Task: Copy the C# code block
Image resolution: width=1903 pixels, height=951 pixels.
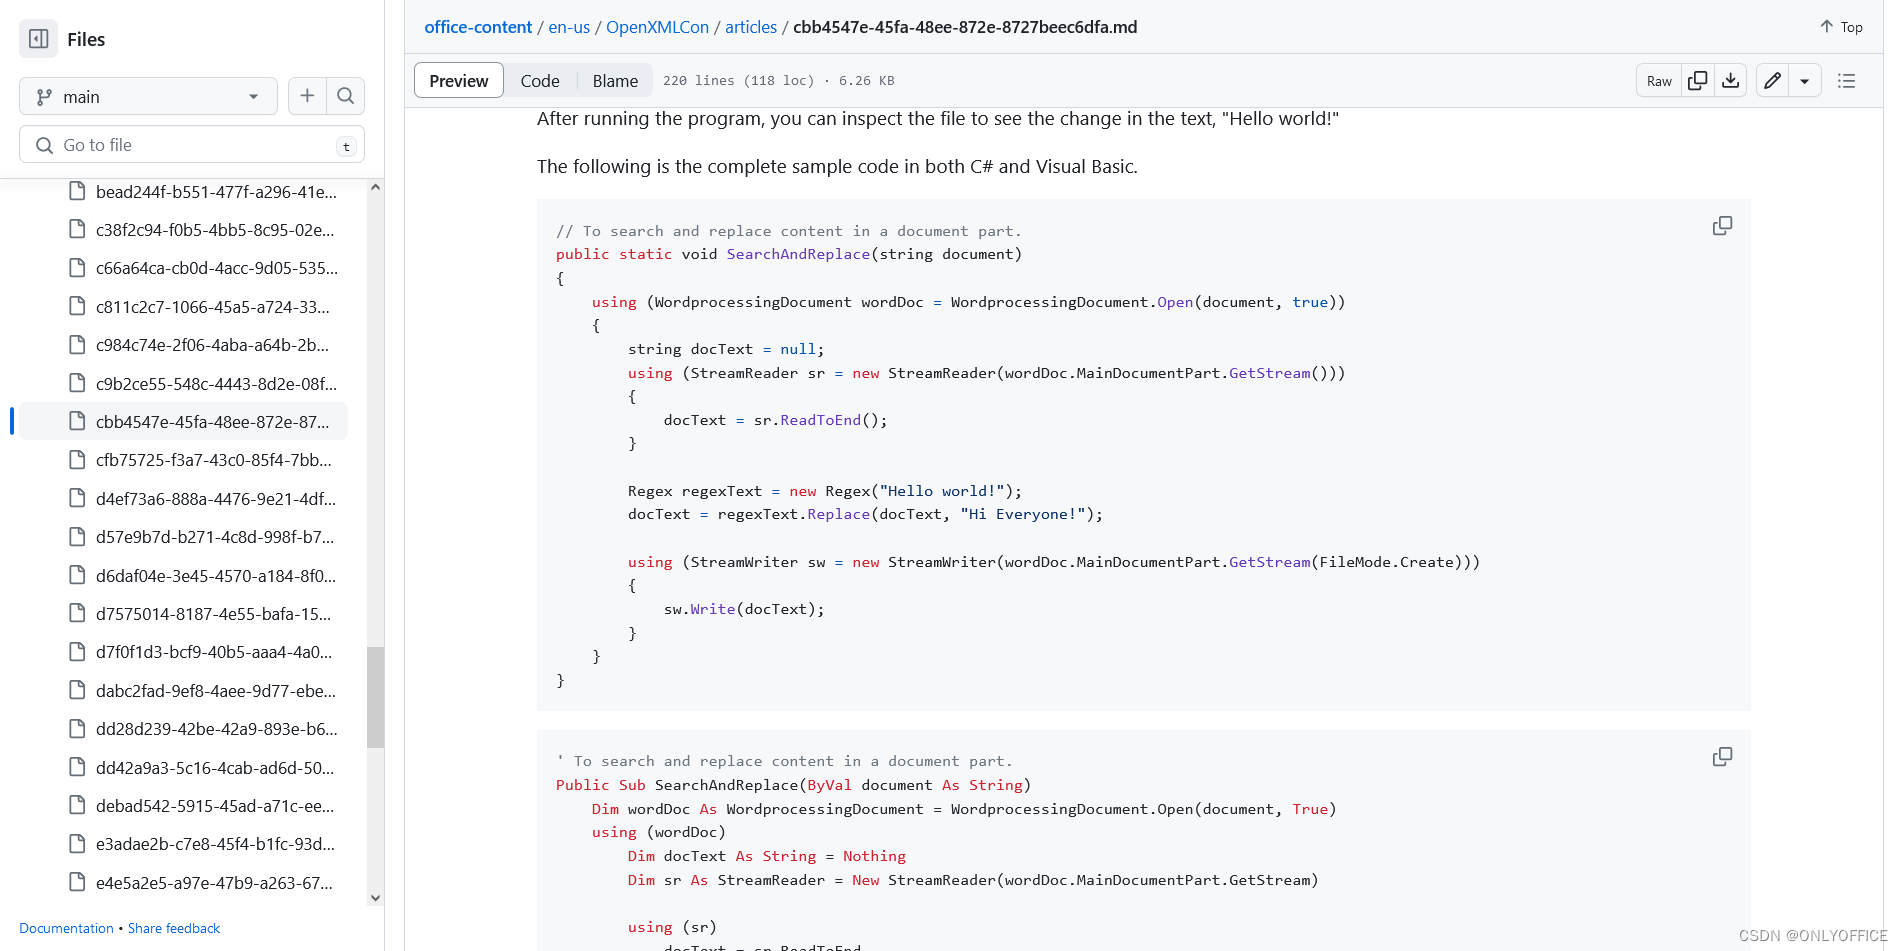Action: click(1722, 226)
